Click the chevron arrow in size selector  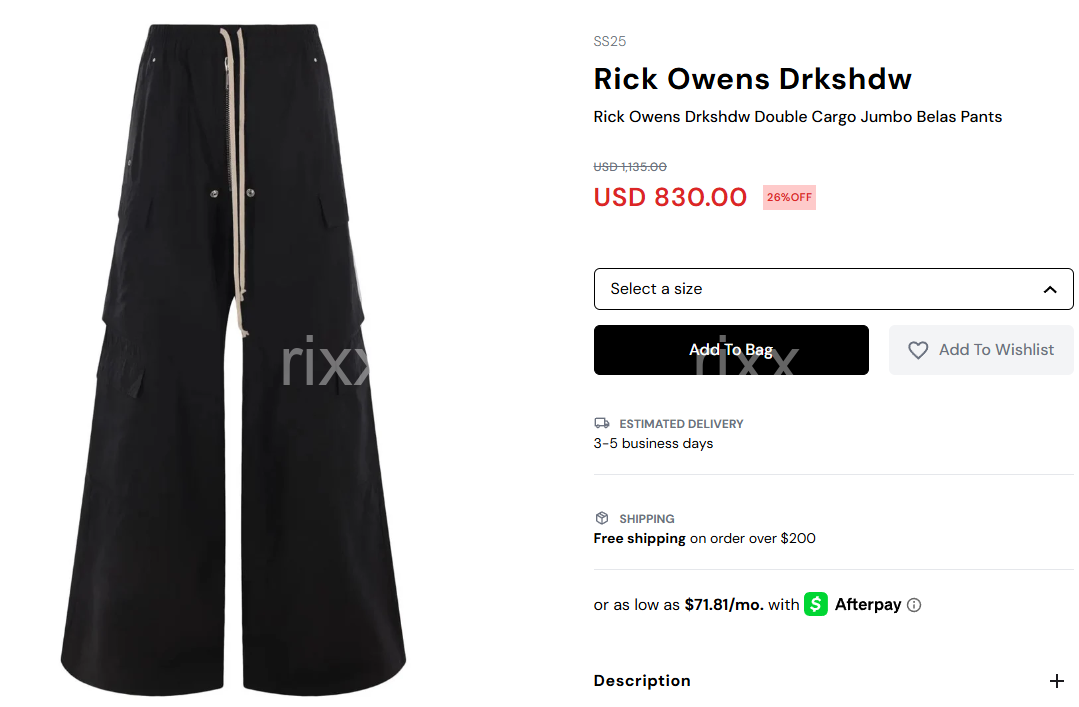tap(1049, 290)
